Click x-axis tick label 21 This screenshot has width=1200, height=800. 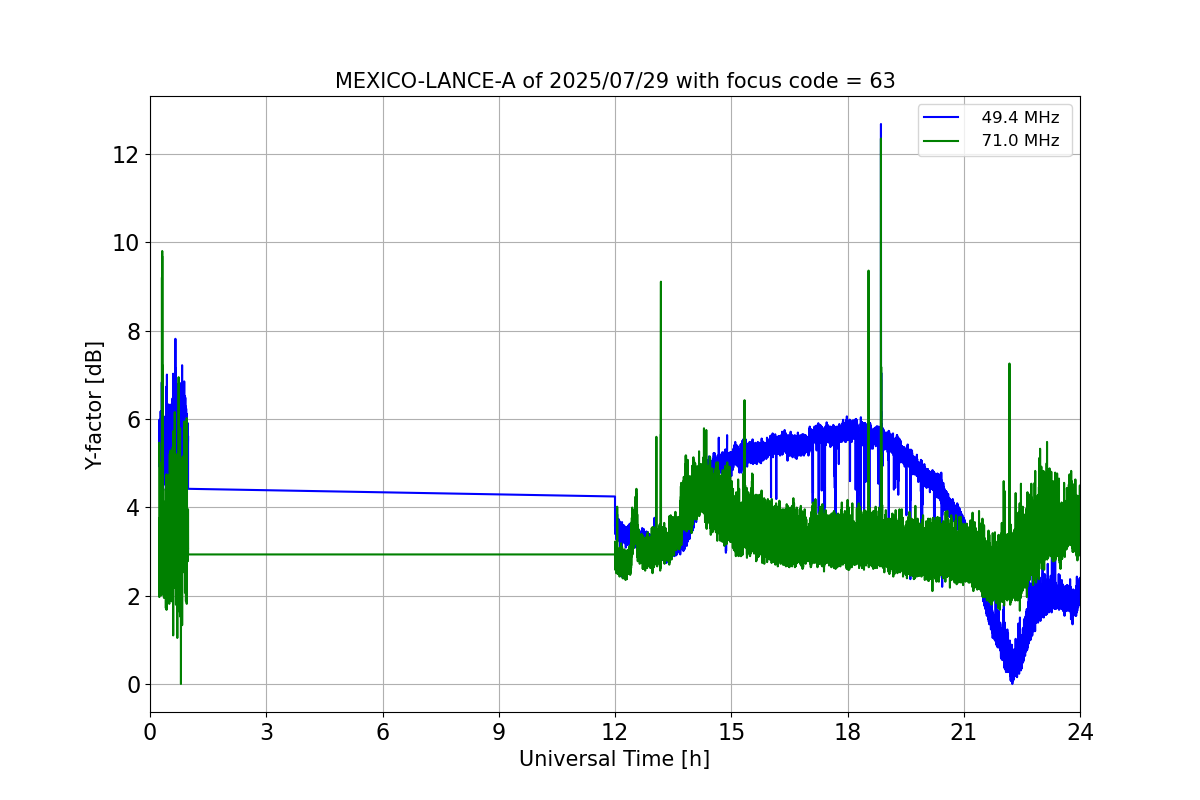(964, 732)
